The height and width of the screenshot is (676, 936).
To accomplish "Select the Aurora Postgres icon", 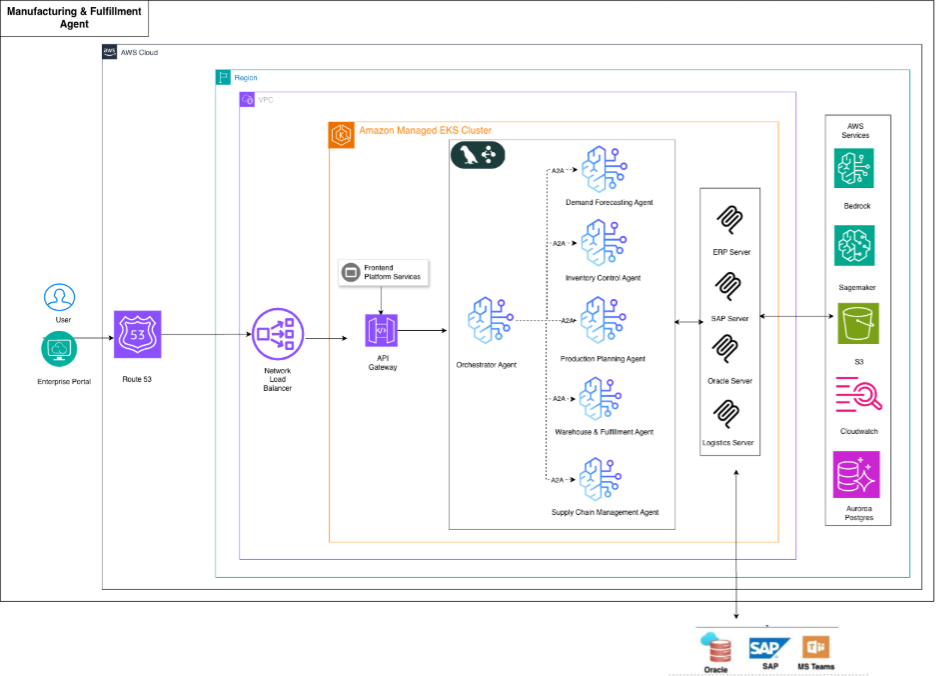I will (857, 475).
